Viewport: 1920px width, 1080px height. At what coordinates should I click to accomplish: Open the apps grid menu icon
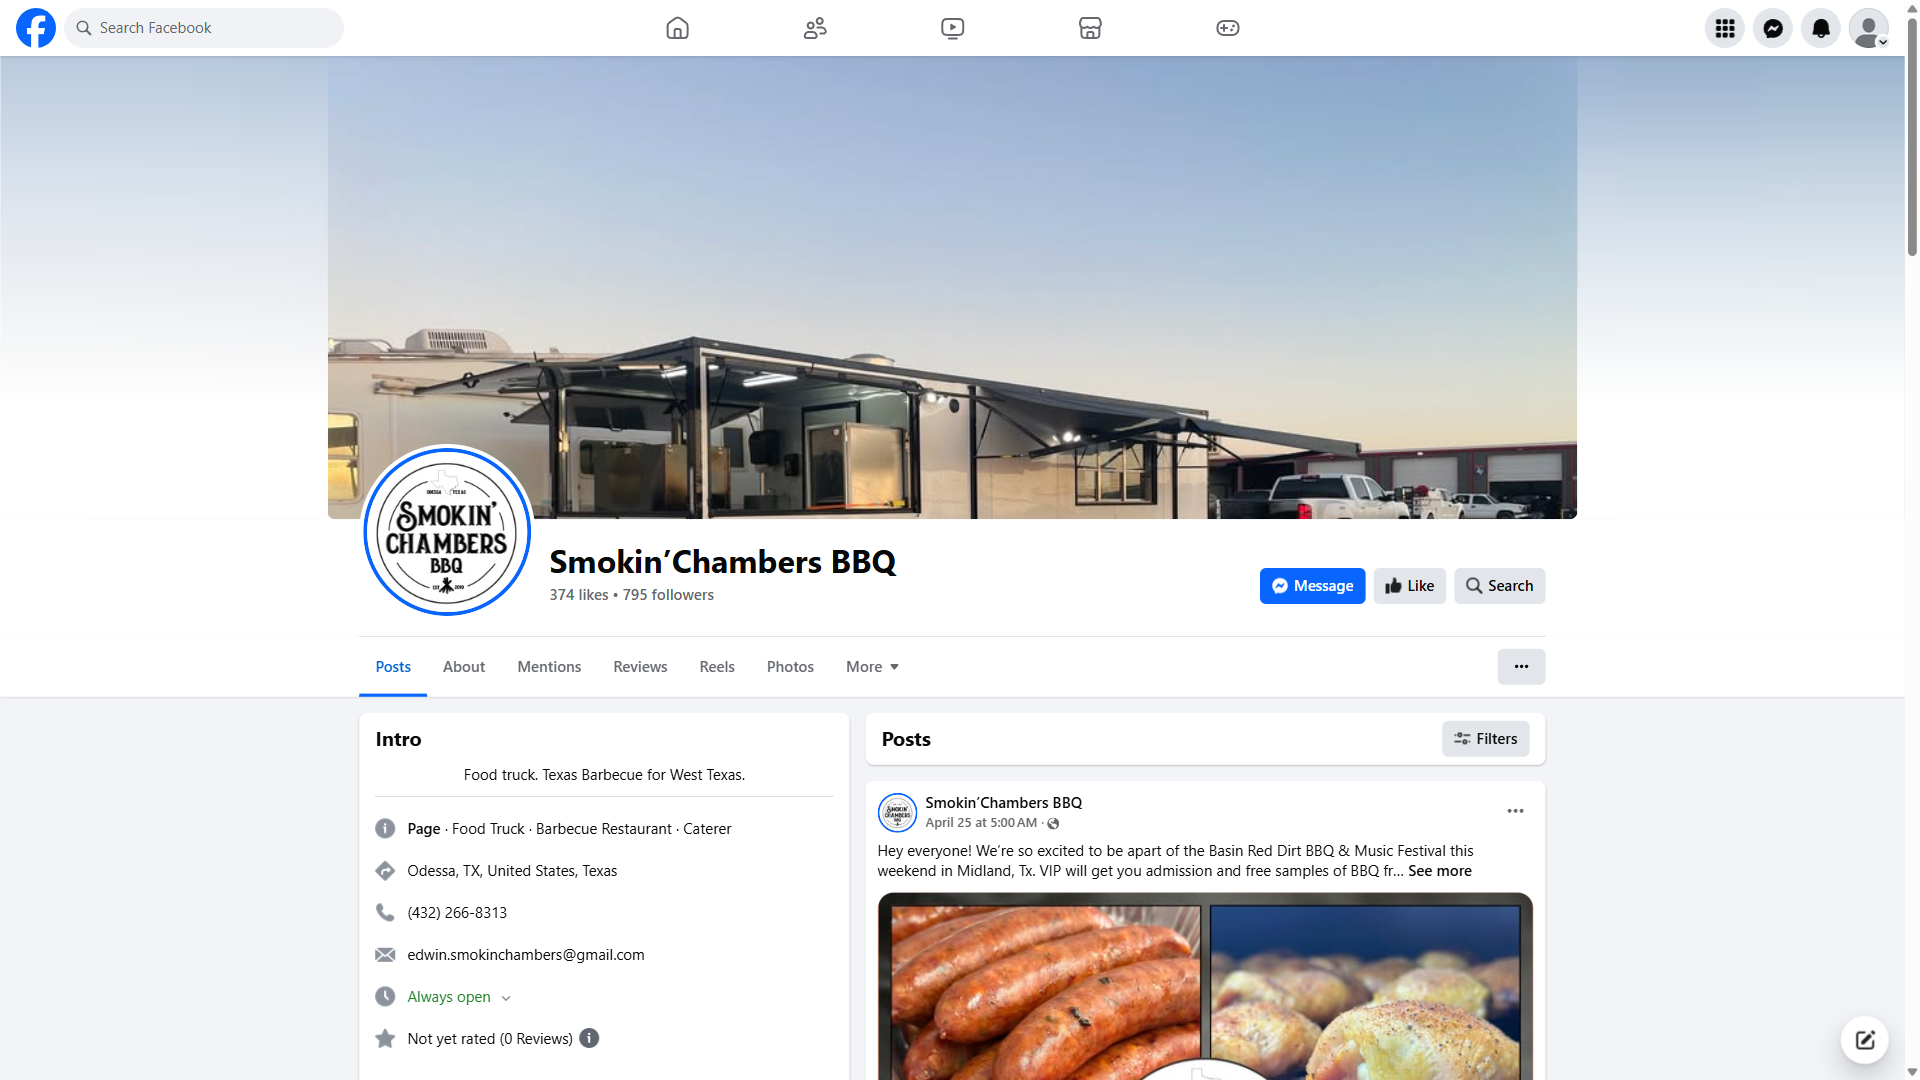1724,28
